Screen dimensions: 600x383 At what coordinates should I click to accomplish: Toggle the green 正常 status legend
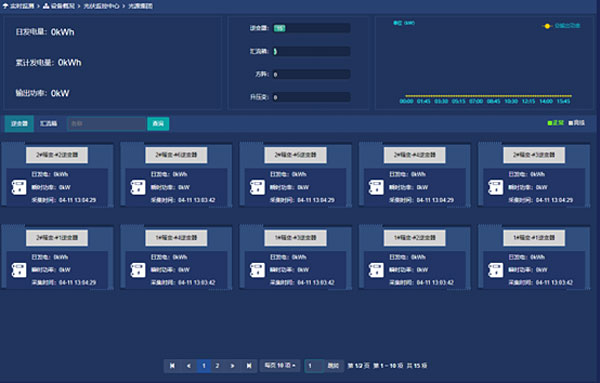[x=556, y=123]
